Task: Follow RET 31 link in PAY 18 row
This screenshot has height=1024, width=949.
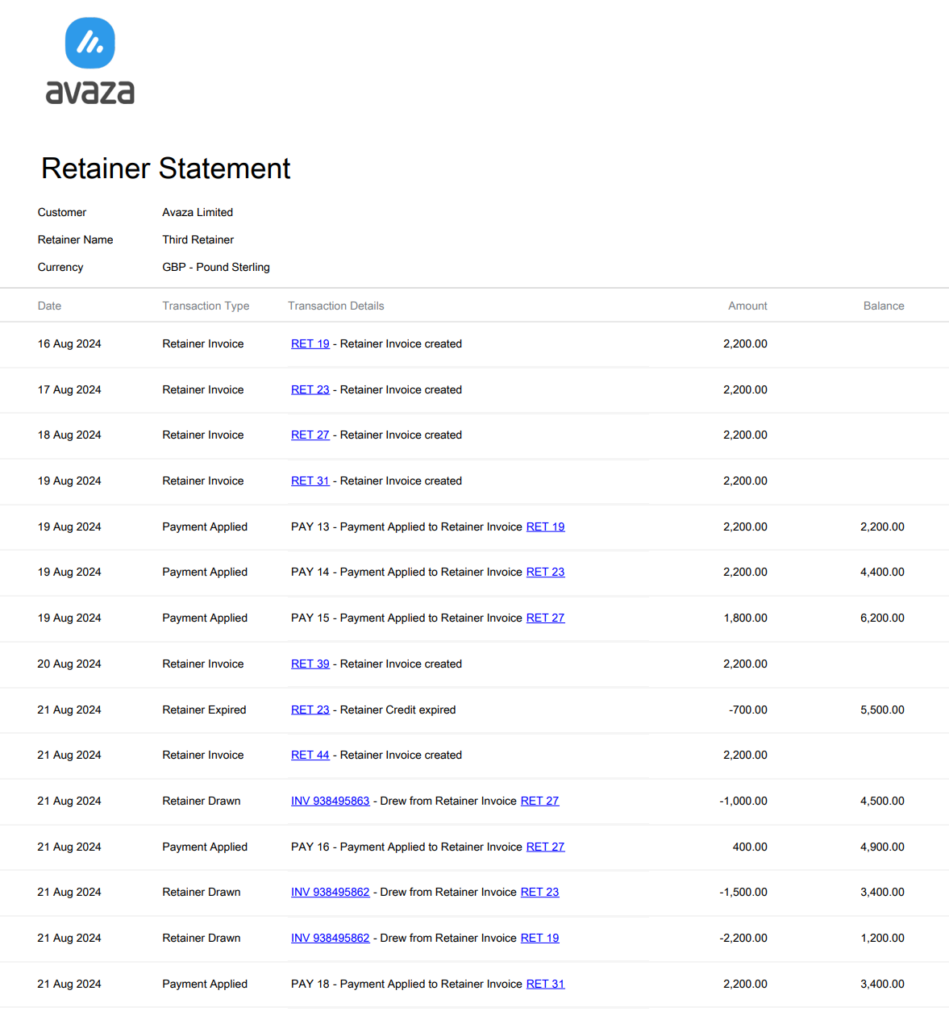Action: (x=545, y=984)
